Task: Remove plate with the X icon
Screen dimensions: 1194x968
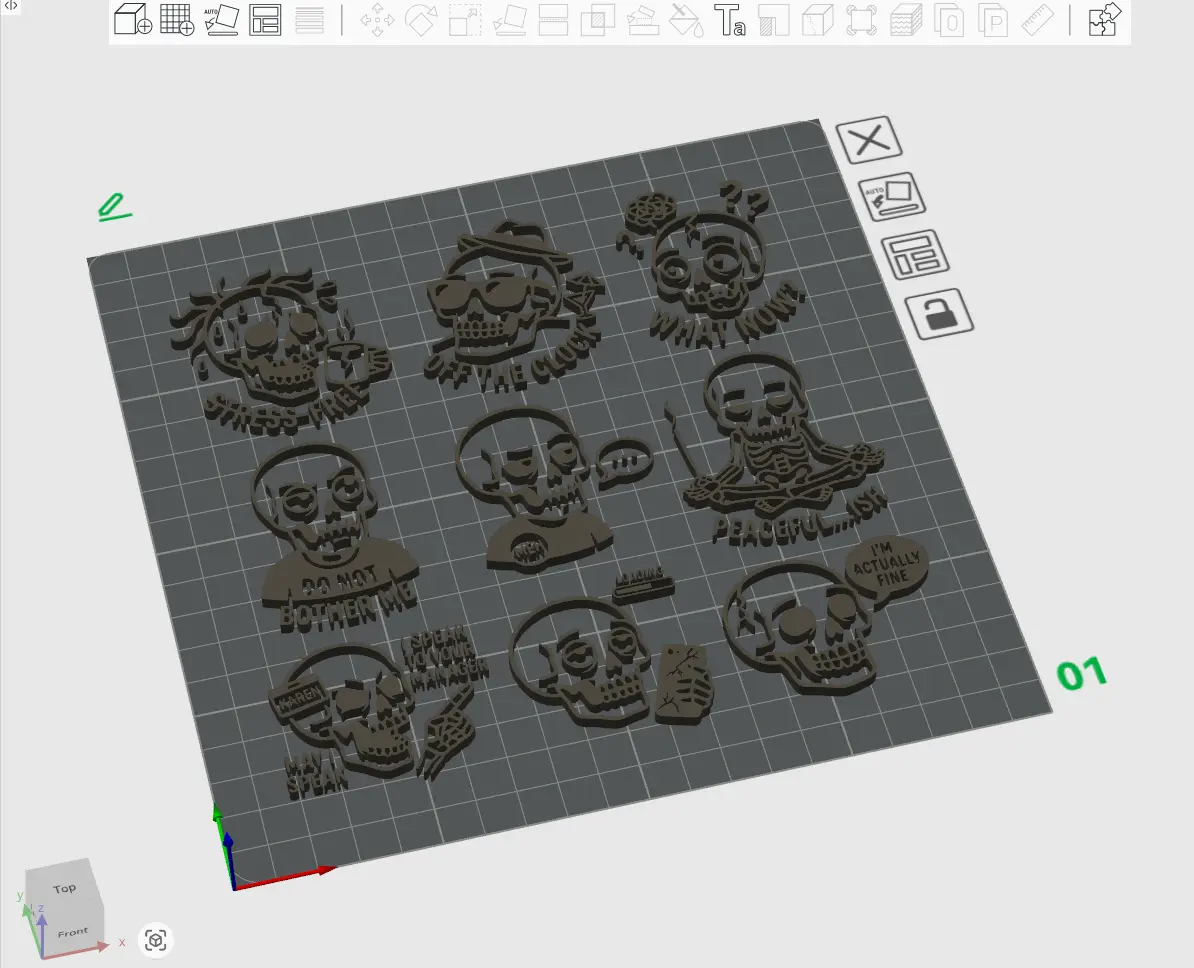Action: (x=869, y=139)
